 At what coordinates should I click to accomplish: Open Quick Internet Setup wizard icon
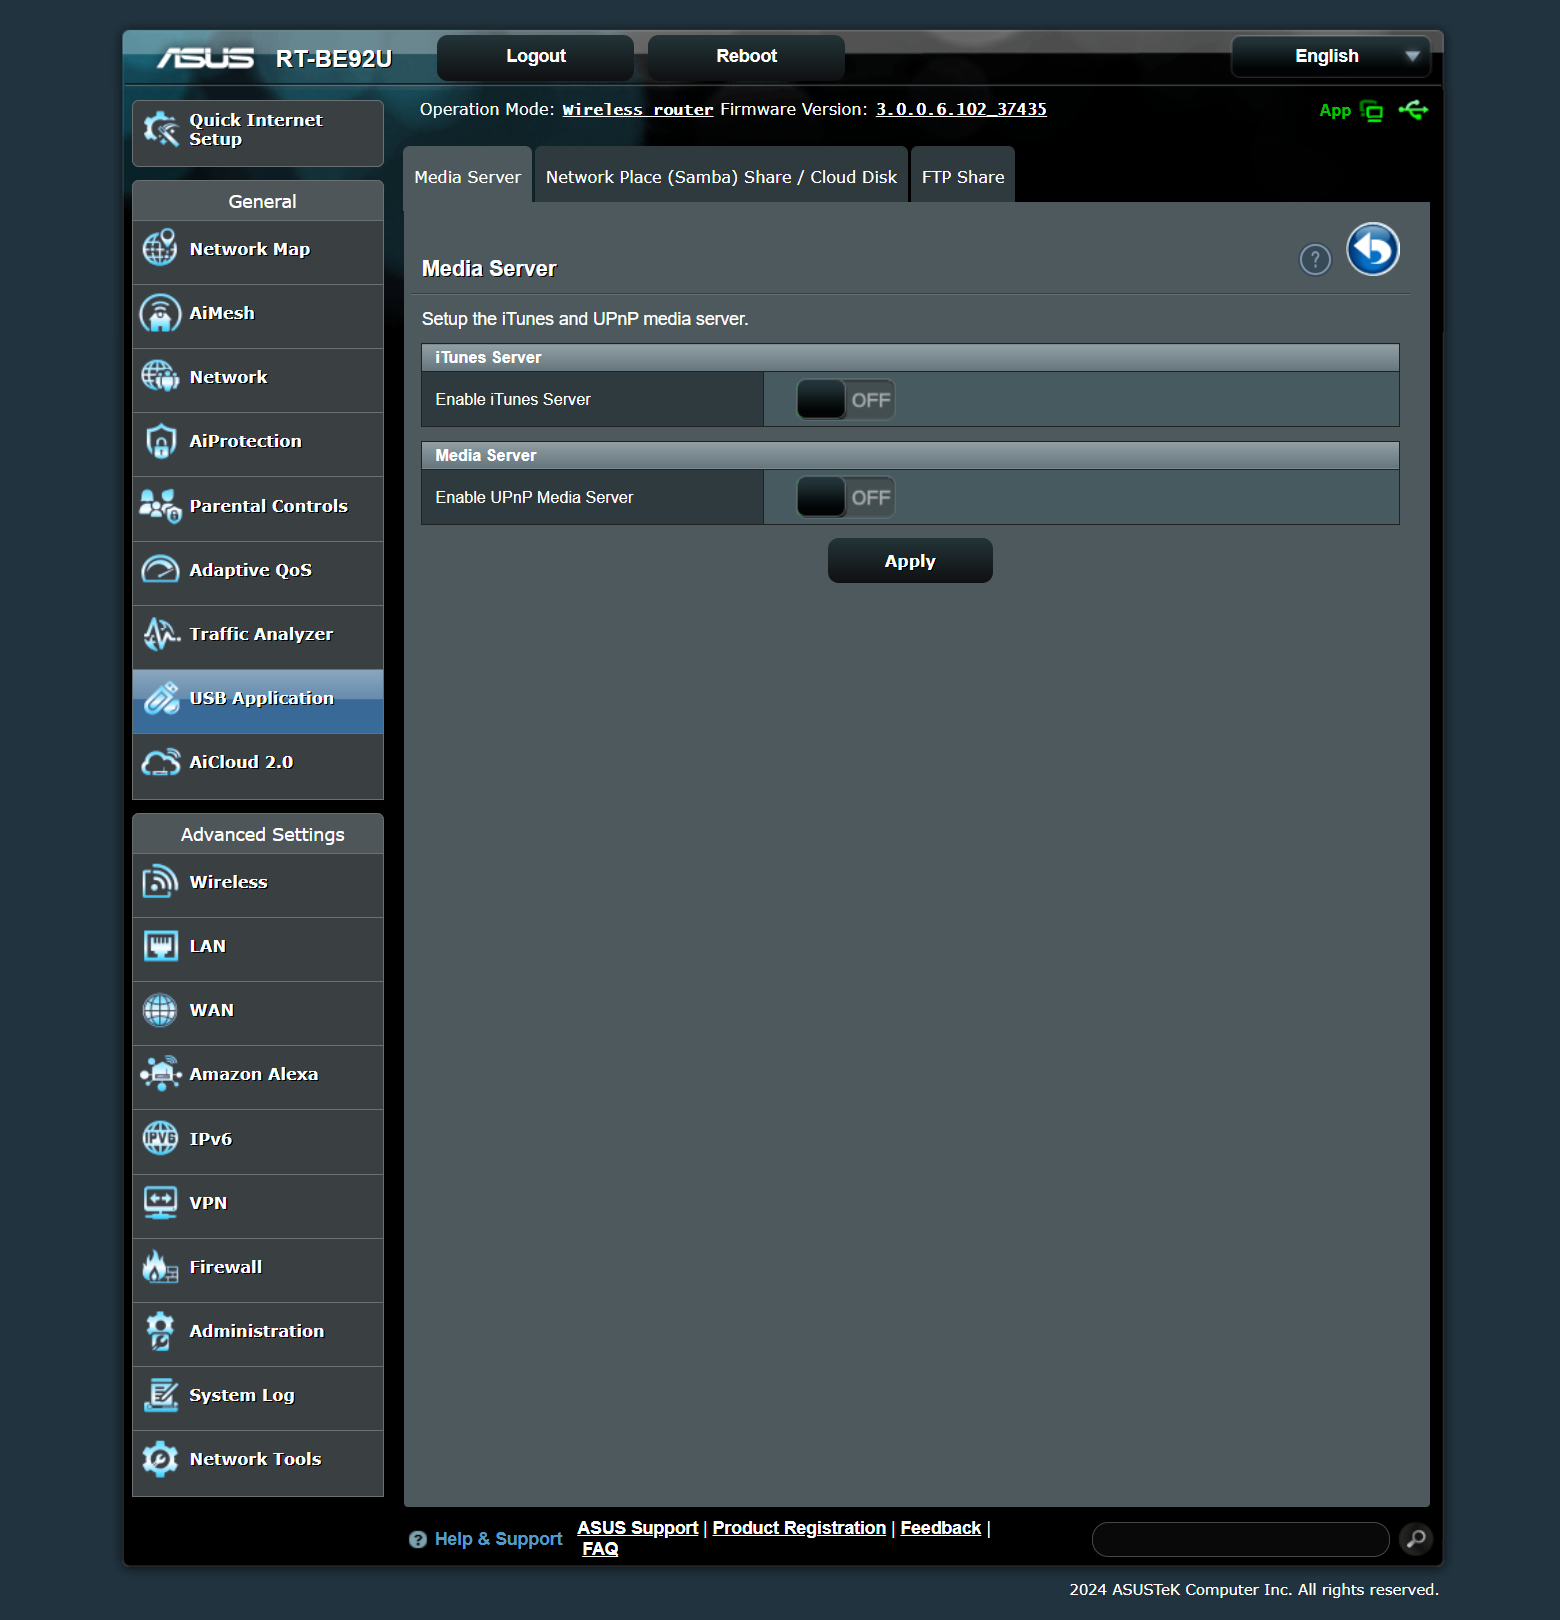(160, 129)
